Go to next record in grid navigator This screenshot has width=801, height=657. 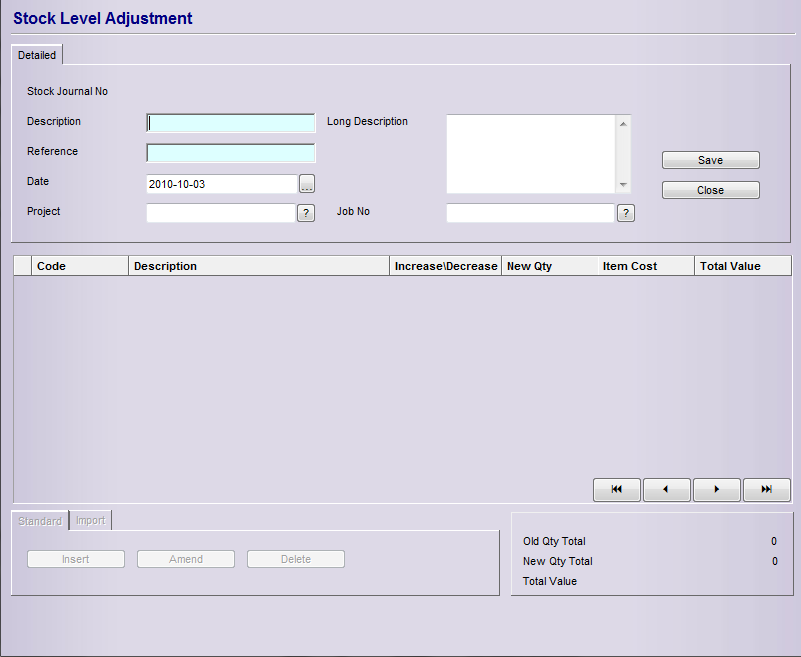717,489
